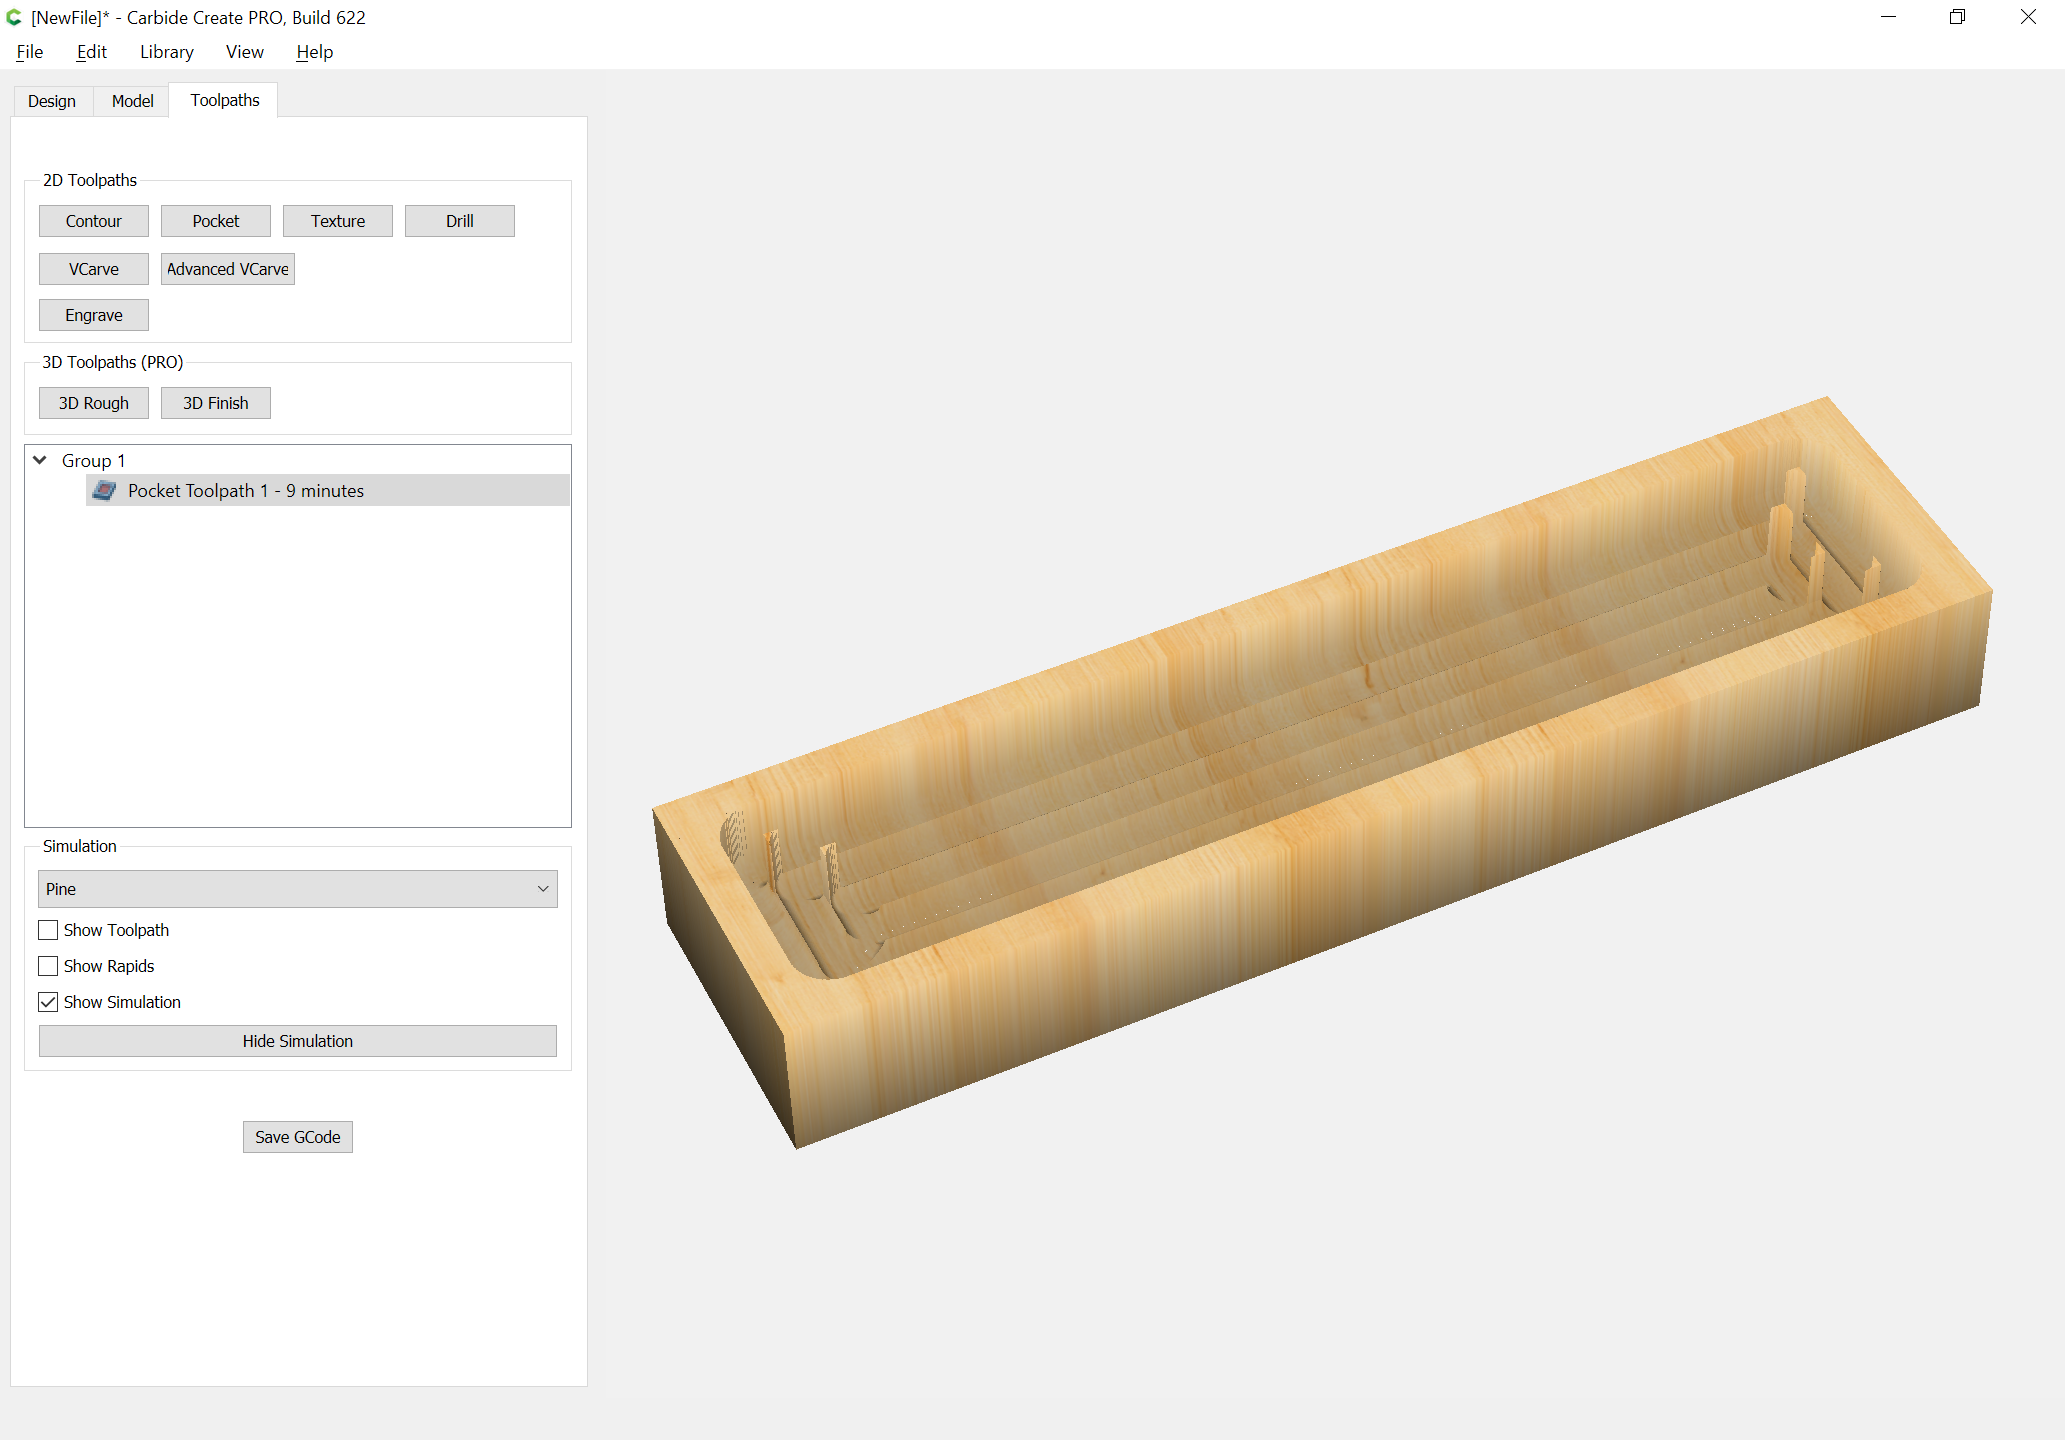Create a Drill toolpath
The width and height of the screenshot is (2065, 1440).
point(460,221)
